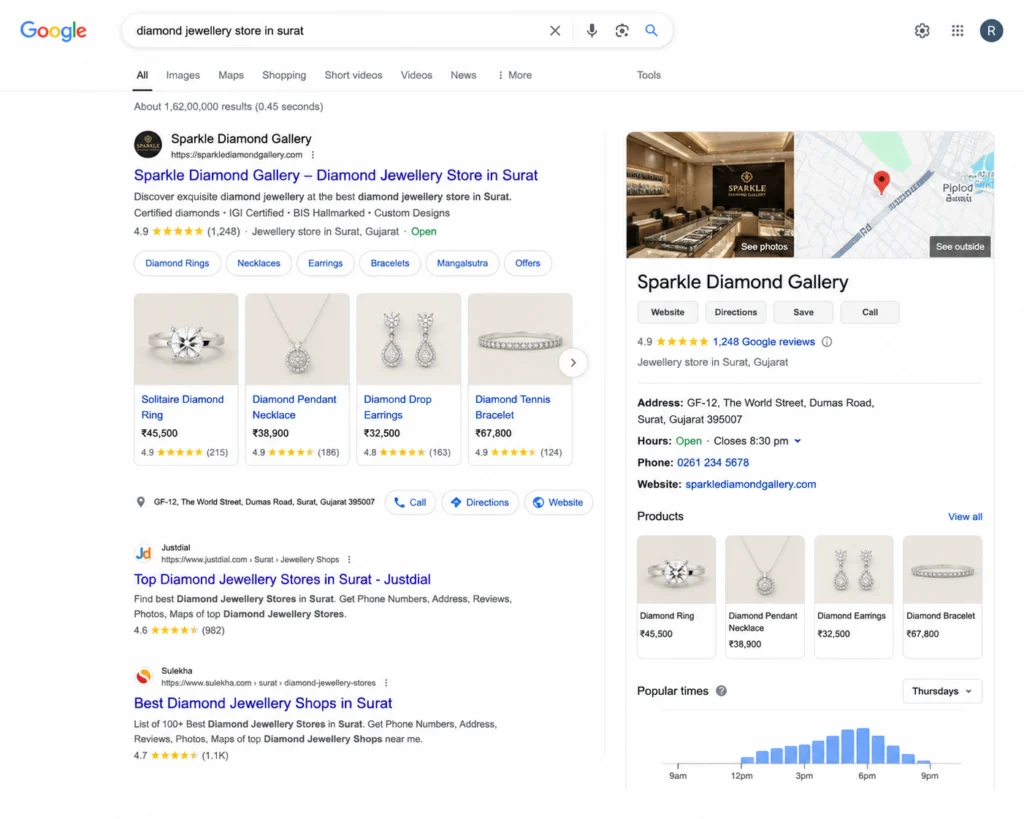Click Call button in knowledge panel
The image size is (1024, 819).
(x=870, y=312)
